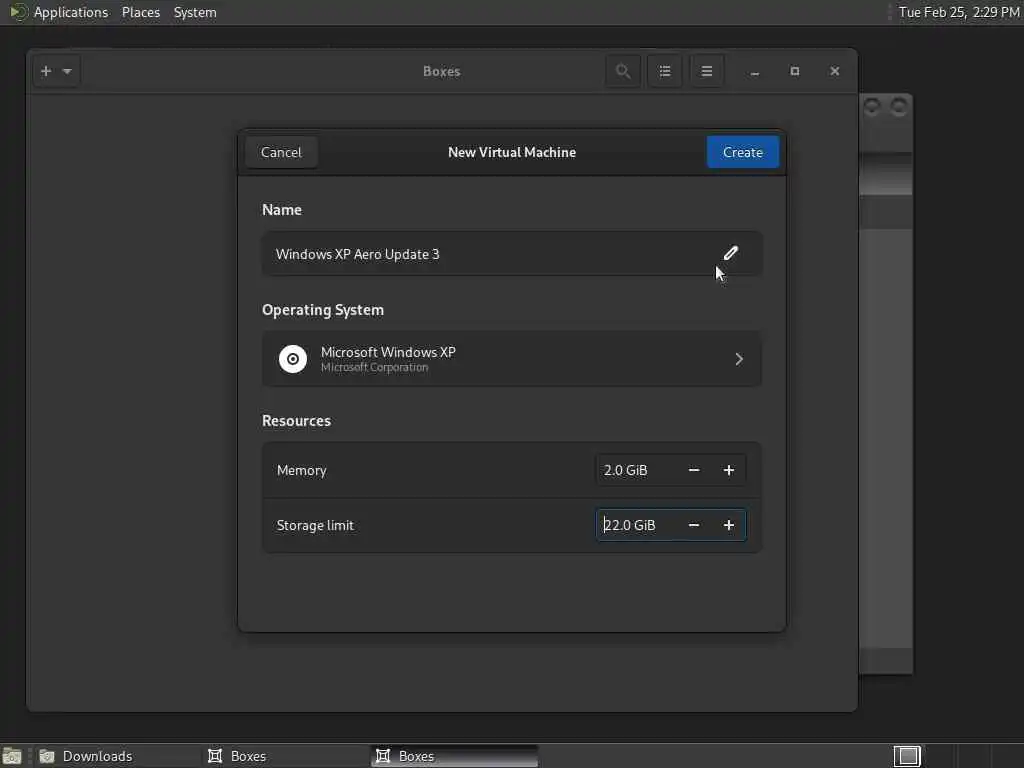Minimize the Boxes window
Screen dimensions: 1024x768
coord(755,71)
